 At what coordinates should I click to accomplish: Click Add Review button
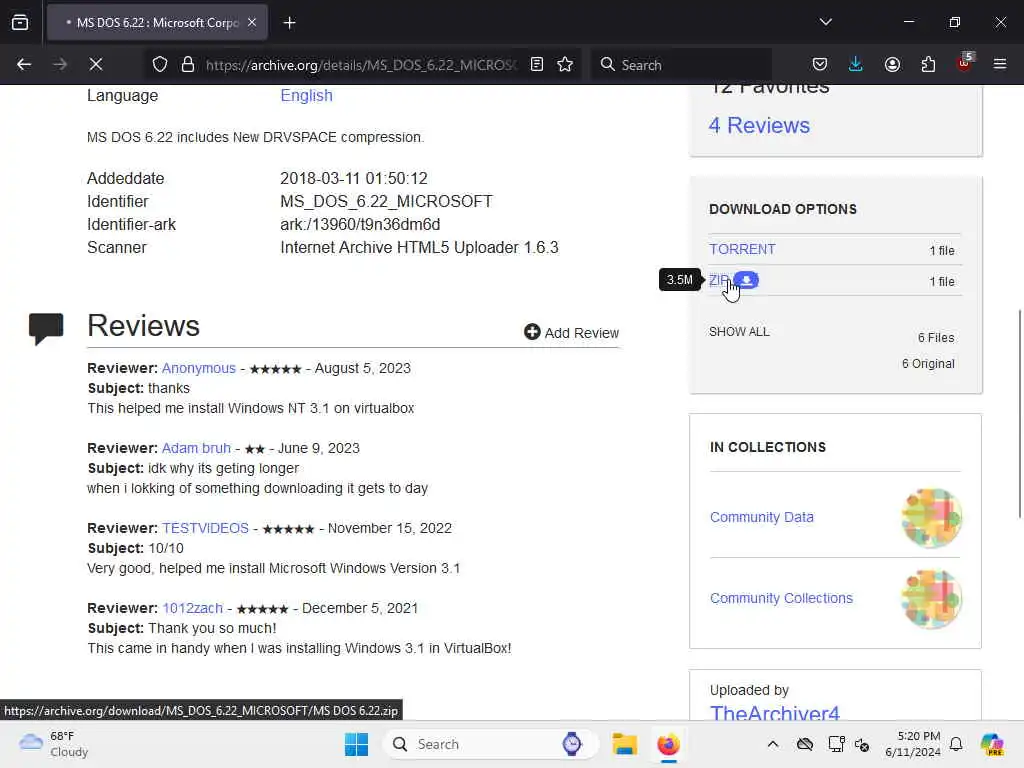(571, 332)
